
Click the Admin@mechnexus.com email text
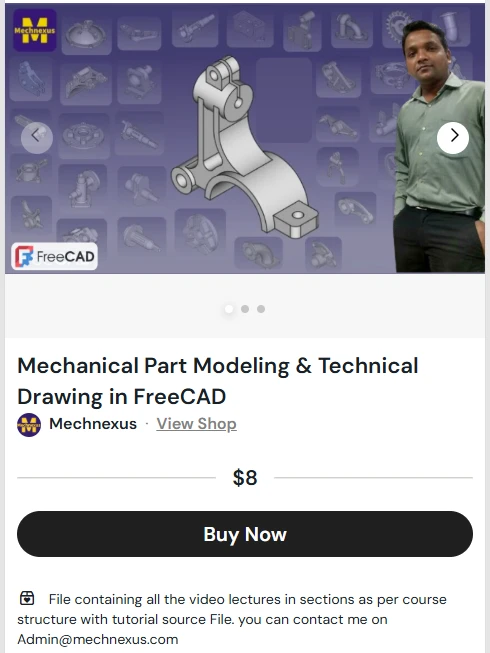(98, 639)
